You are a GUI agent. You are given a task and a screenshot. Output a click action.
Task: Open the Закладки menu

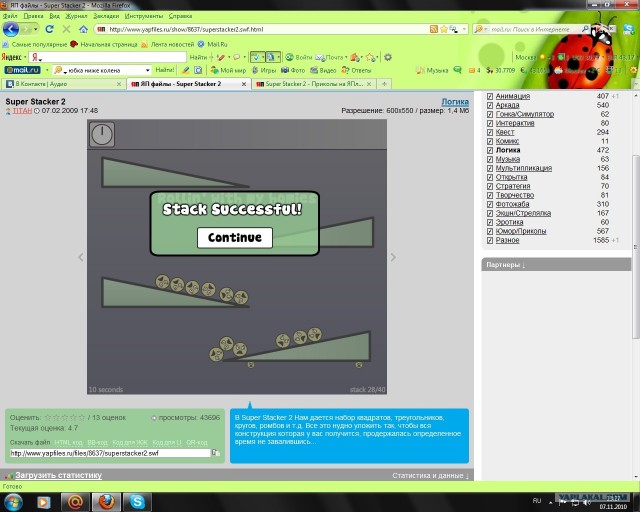point(106,16)
